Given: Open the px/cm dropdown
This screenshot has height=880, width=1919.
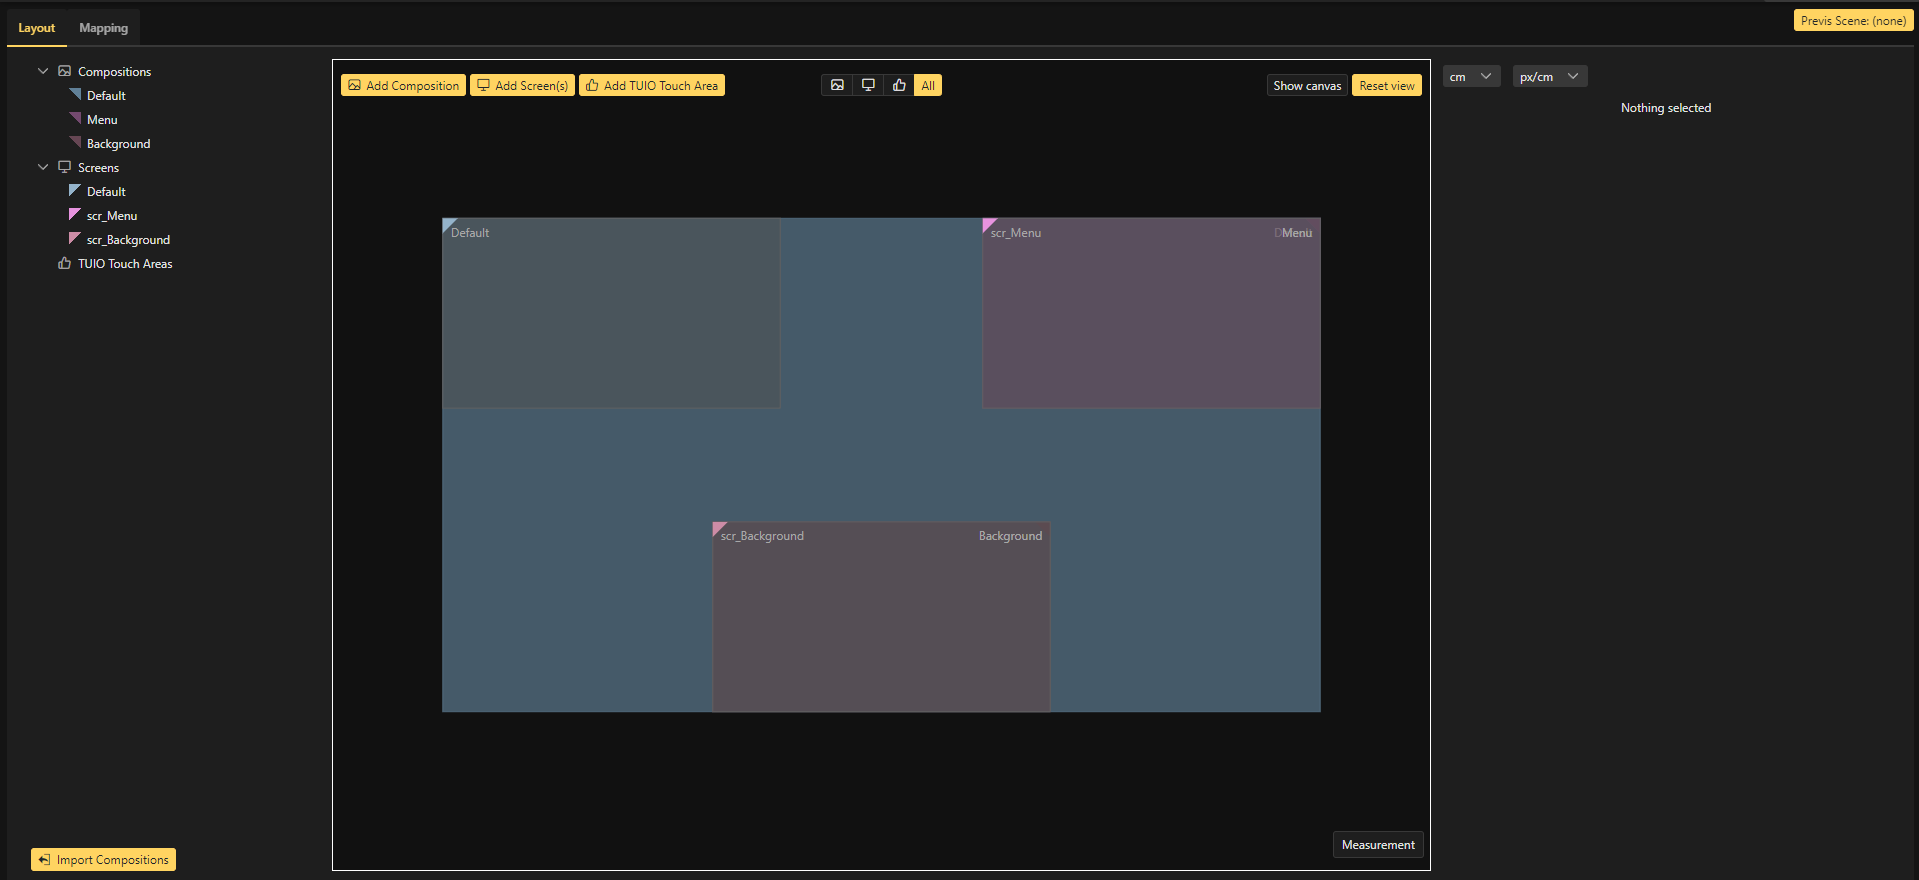Looking at the screenshot, I should [x=1549, y=77].
